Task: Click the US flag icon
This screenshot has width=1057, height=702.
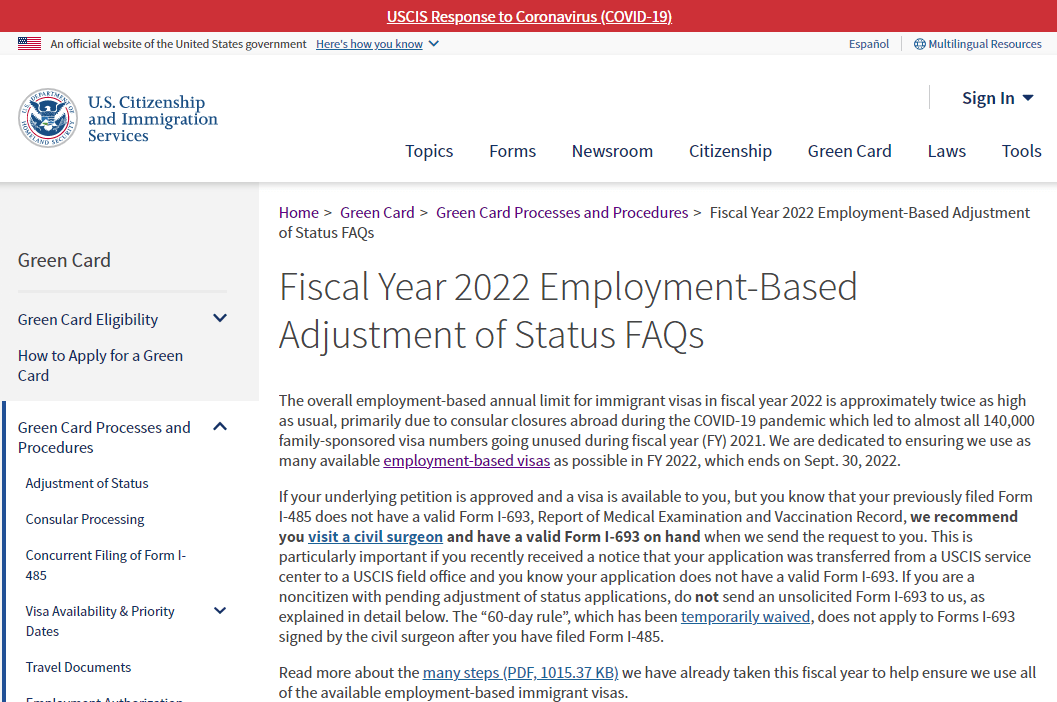Action: click(29, 44)
